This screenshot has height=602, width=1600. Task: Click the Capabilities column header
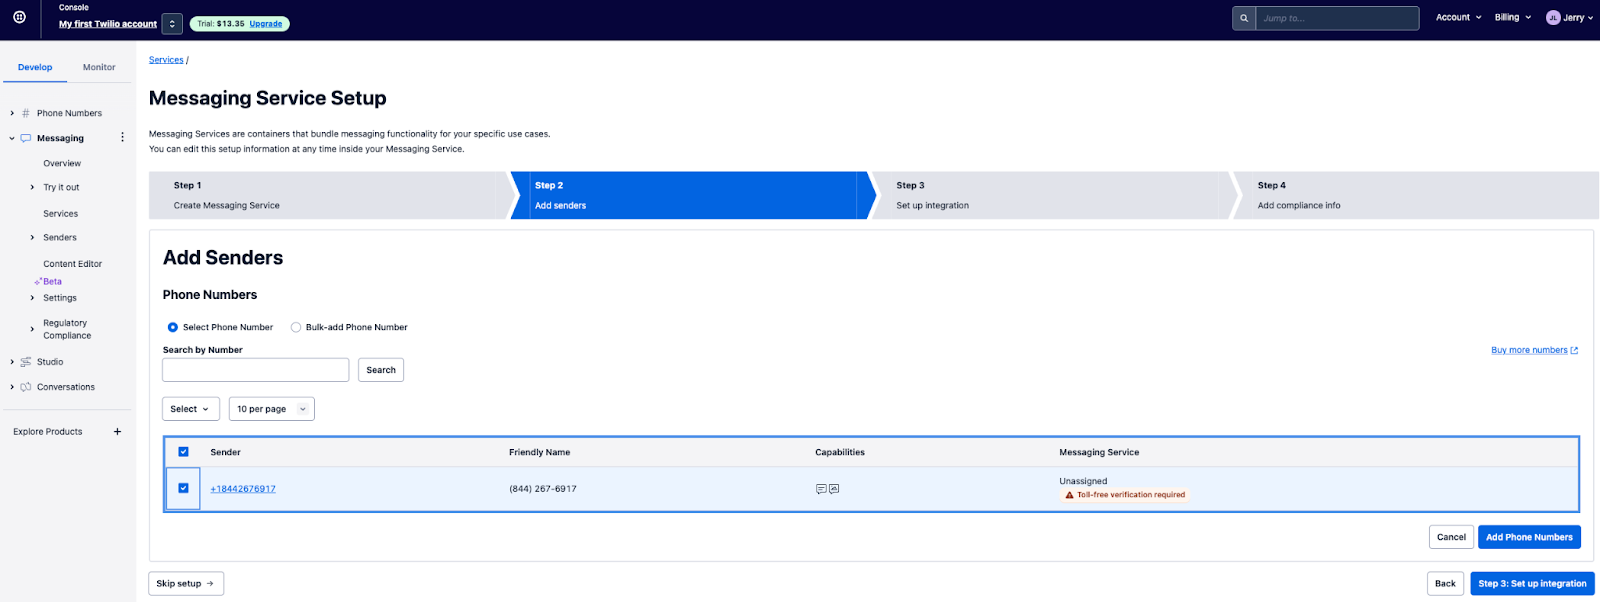click(x=840, y=452)
